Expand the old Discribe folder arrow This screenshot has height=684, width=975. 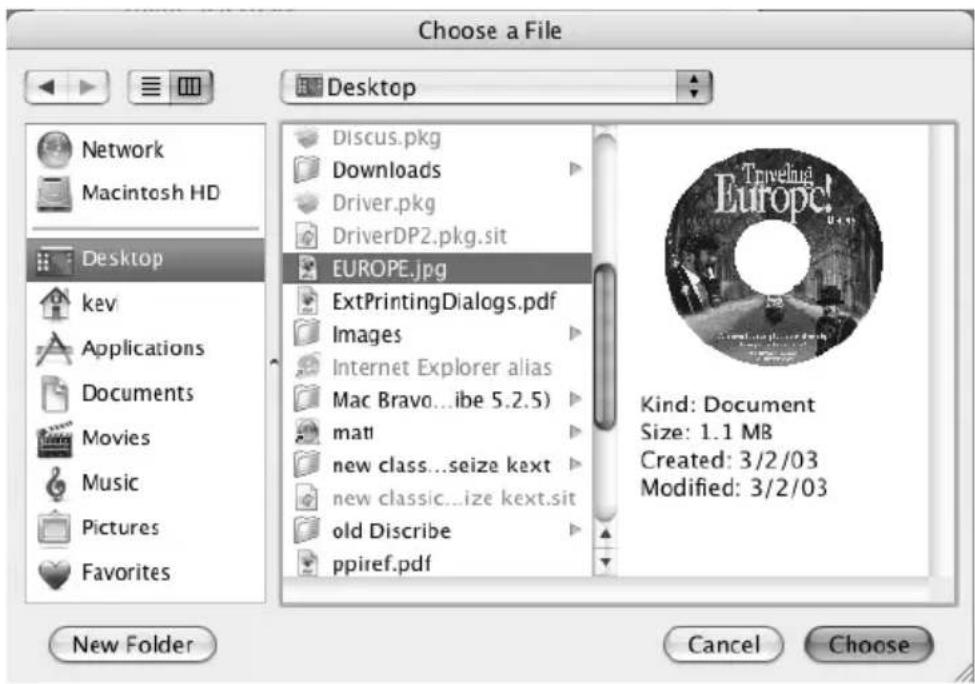[x=575, y=530]
